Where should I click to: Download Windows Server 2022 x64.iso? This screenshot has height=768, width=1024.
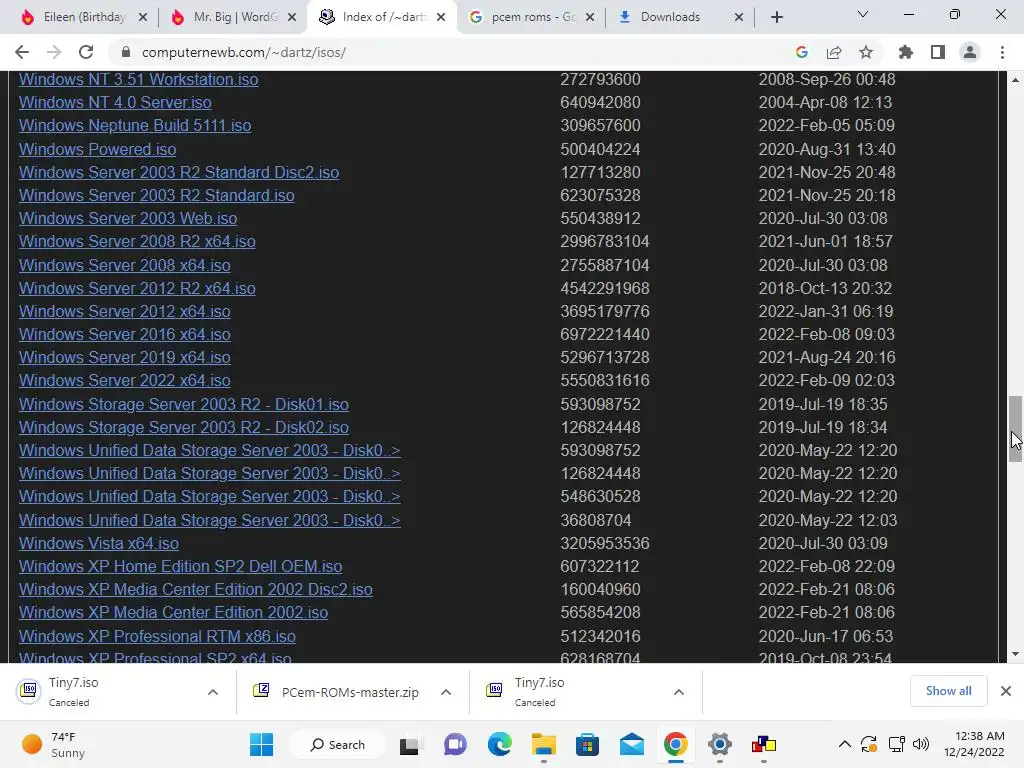[x=125, y=380]
